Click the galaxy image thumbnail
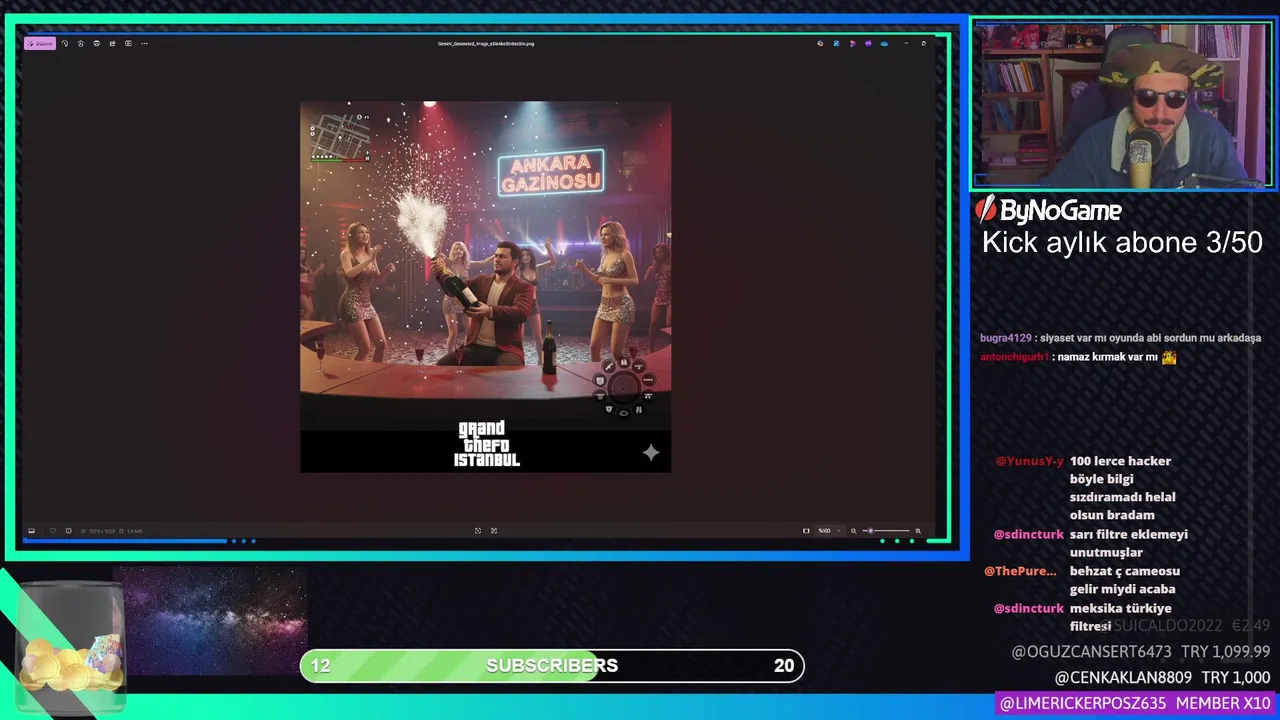Image resolution: width=1280 pixels, height=720 pixels. click(x=211, y=621)
